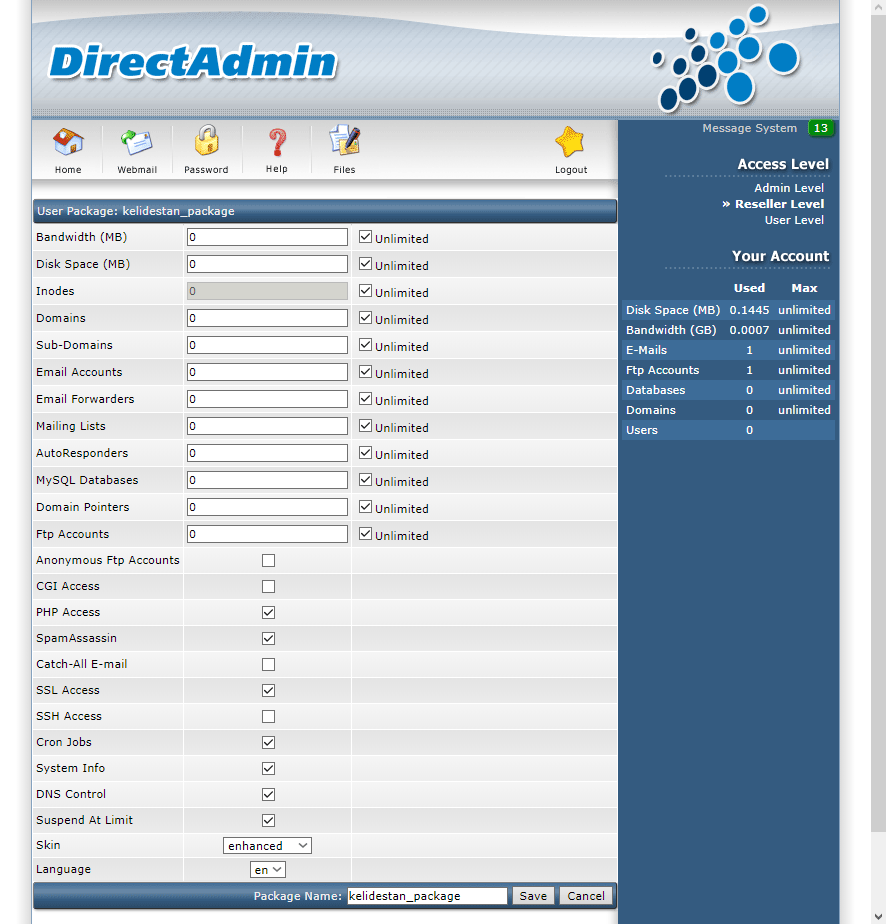
Task: Cancel package editing
Action: pyautogui.click(x=586, y=896)
